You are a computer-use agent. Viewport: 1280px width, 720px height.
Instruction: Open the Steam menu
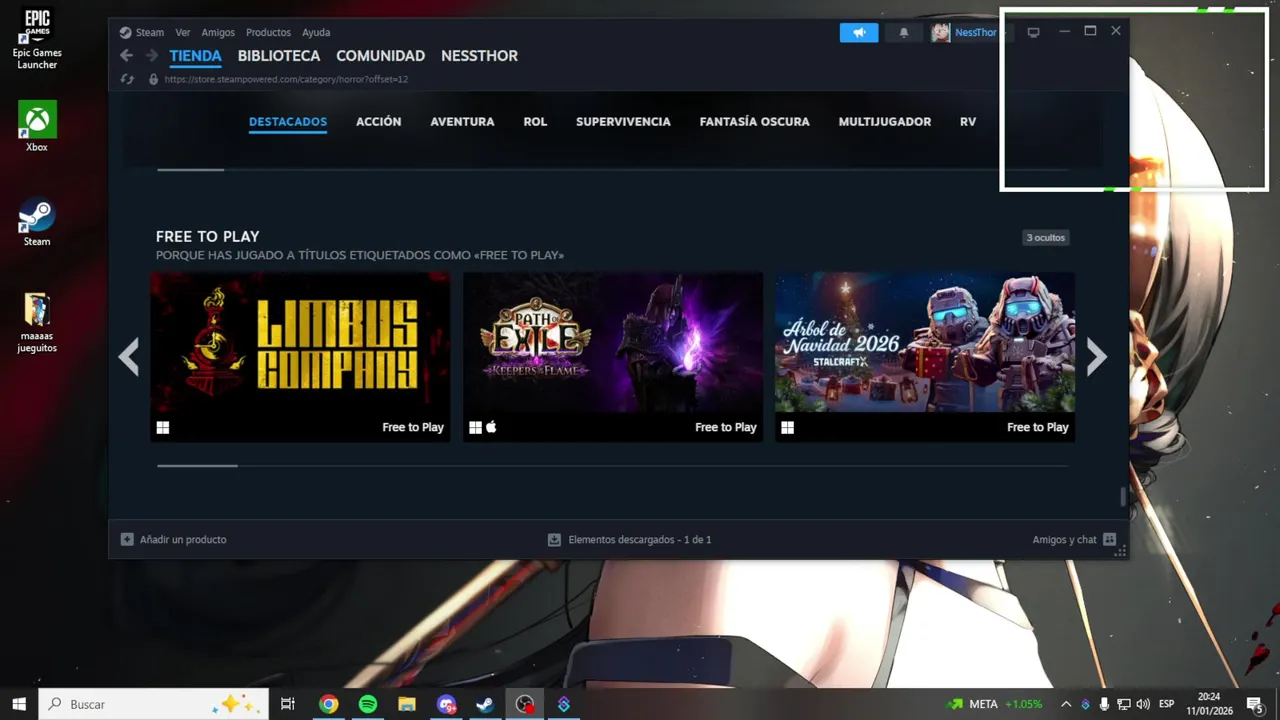pos(150,32)
